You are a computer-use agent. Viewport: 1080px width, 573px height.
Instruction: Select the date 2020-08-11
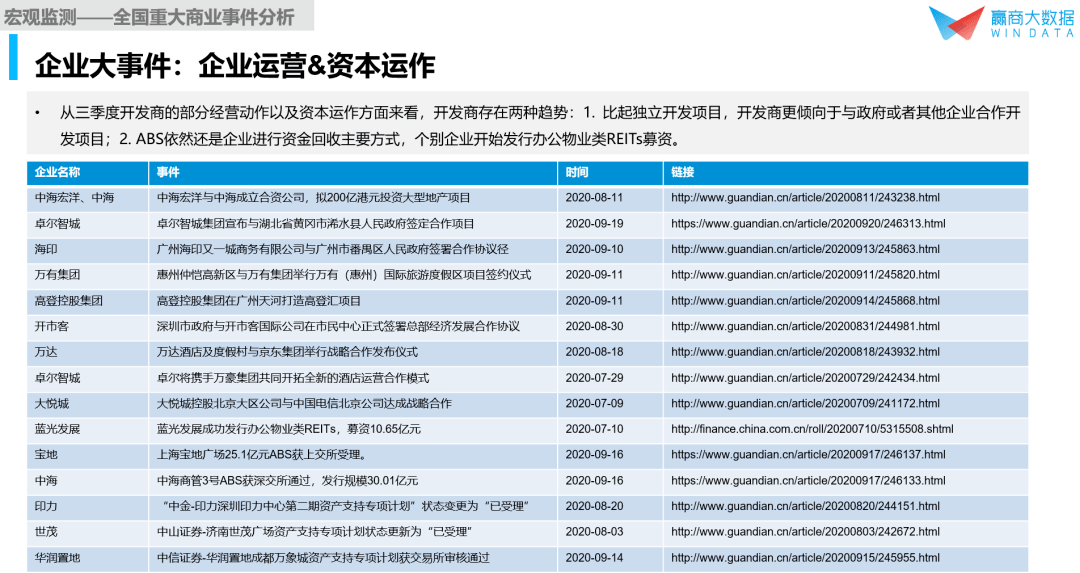(x=594, y=198)
